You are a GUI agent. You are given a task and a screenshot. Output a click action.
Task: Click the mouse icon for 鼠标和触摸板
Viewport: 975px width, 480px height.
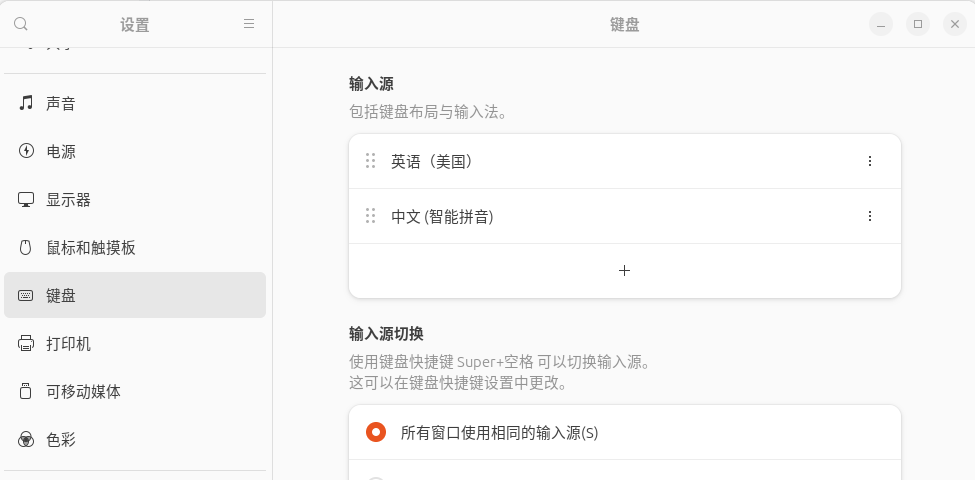coord(25,247)
